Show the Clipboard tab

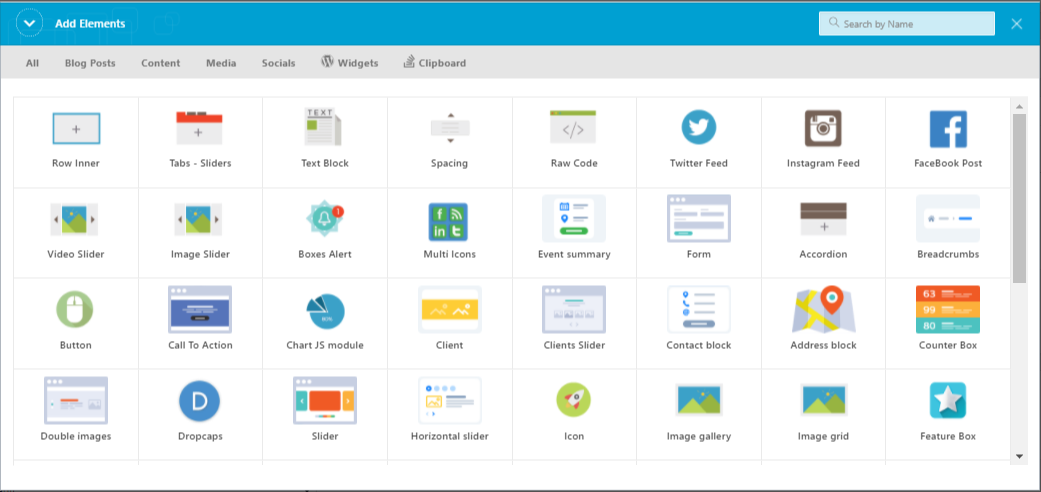click(x=435, y=63)
